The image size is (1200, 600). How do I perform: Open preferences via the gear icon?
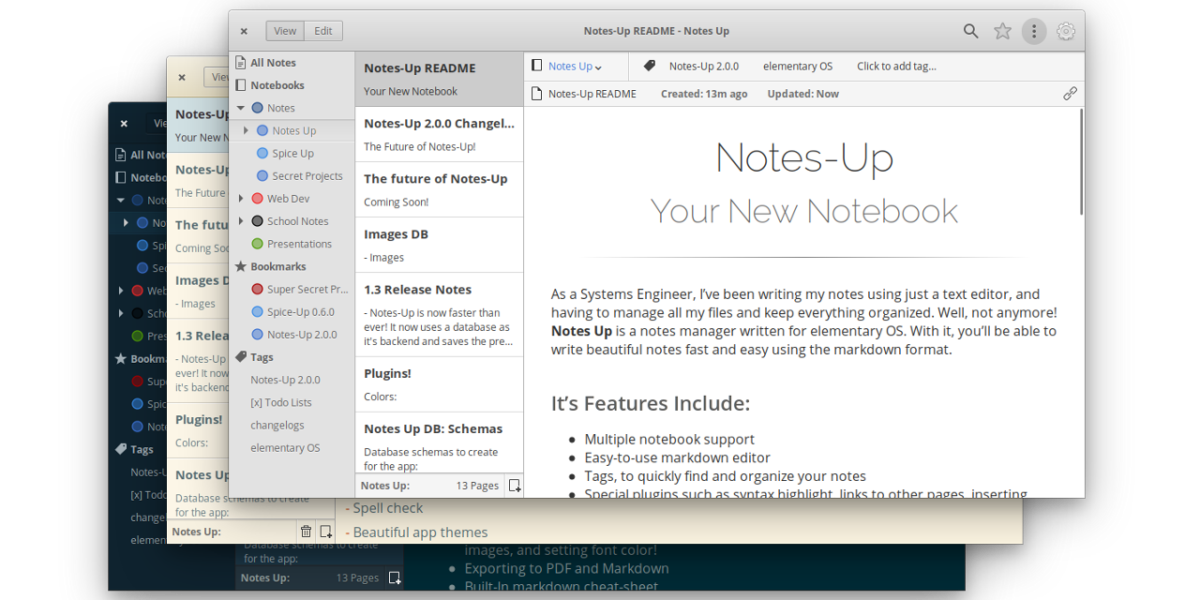pos(1065,31)
